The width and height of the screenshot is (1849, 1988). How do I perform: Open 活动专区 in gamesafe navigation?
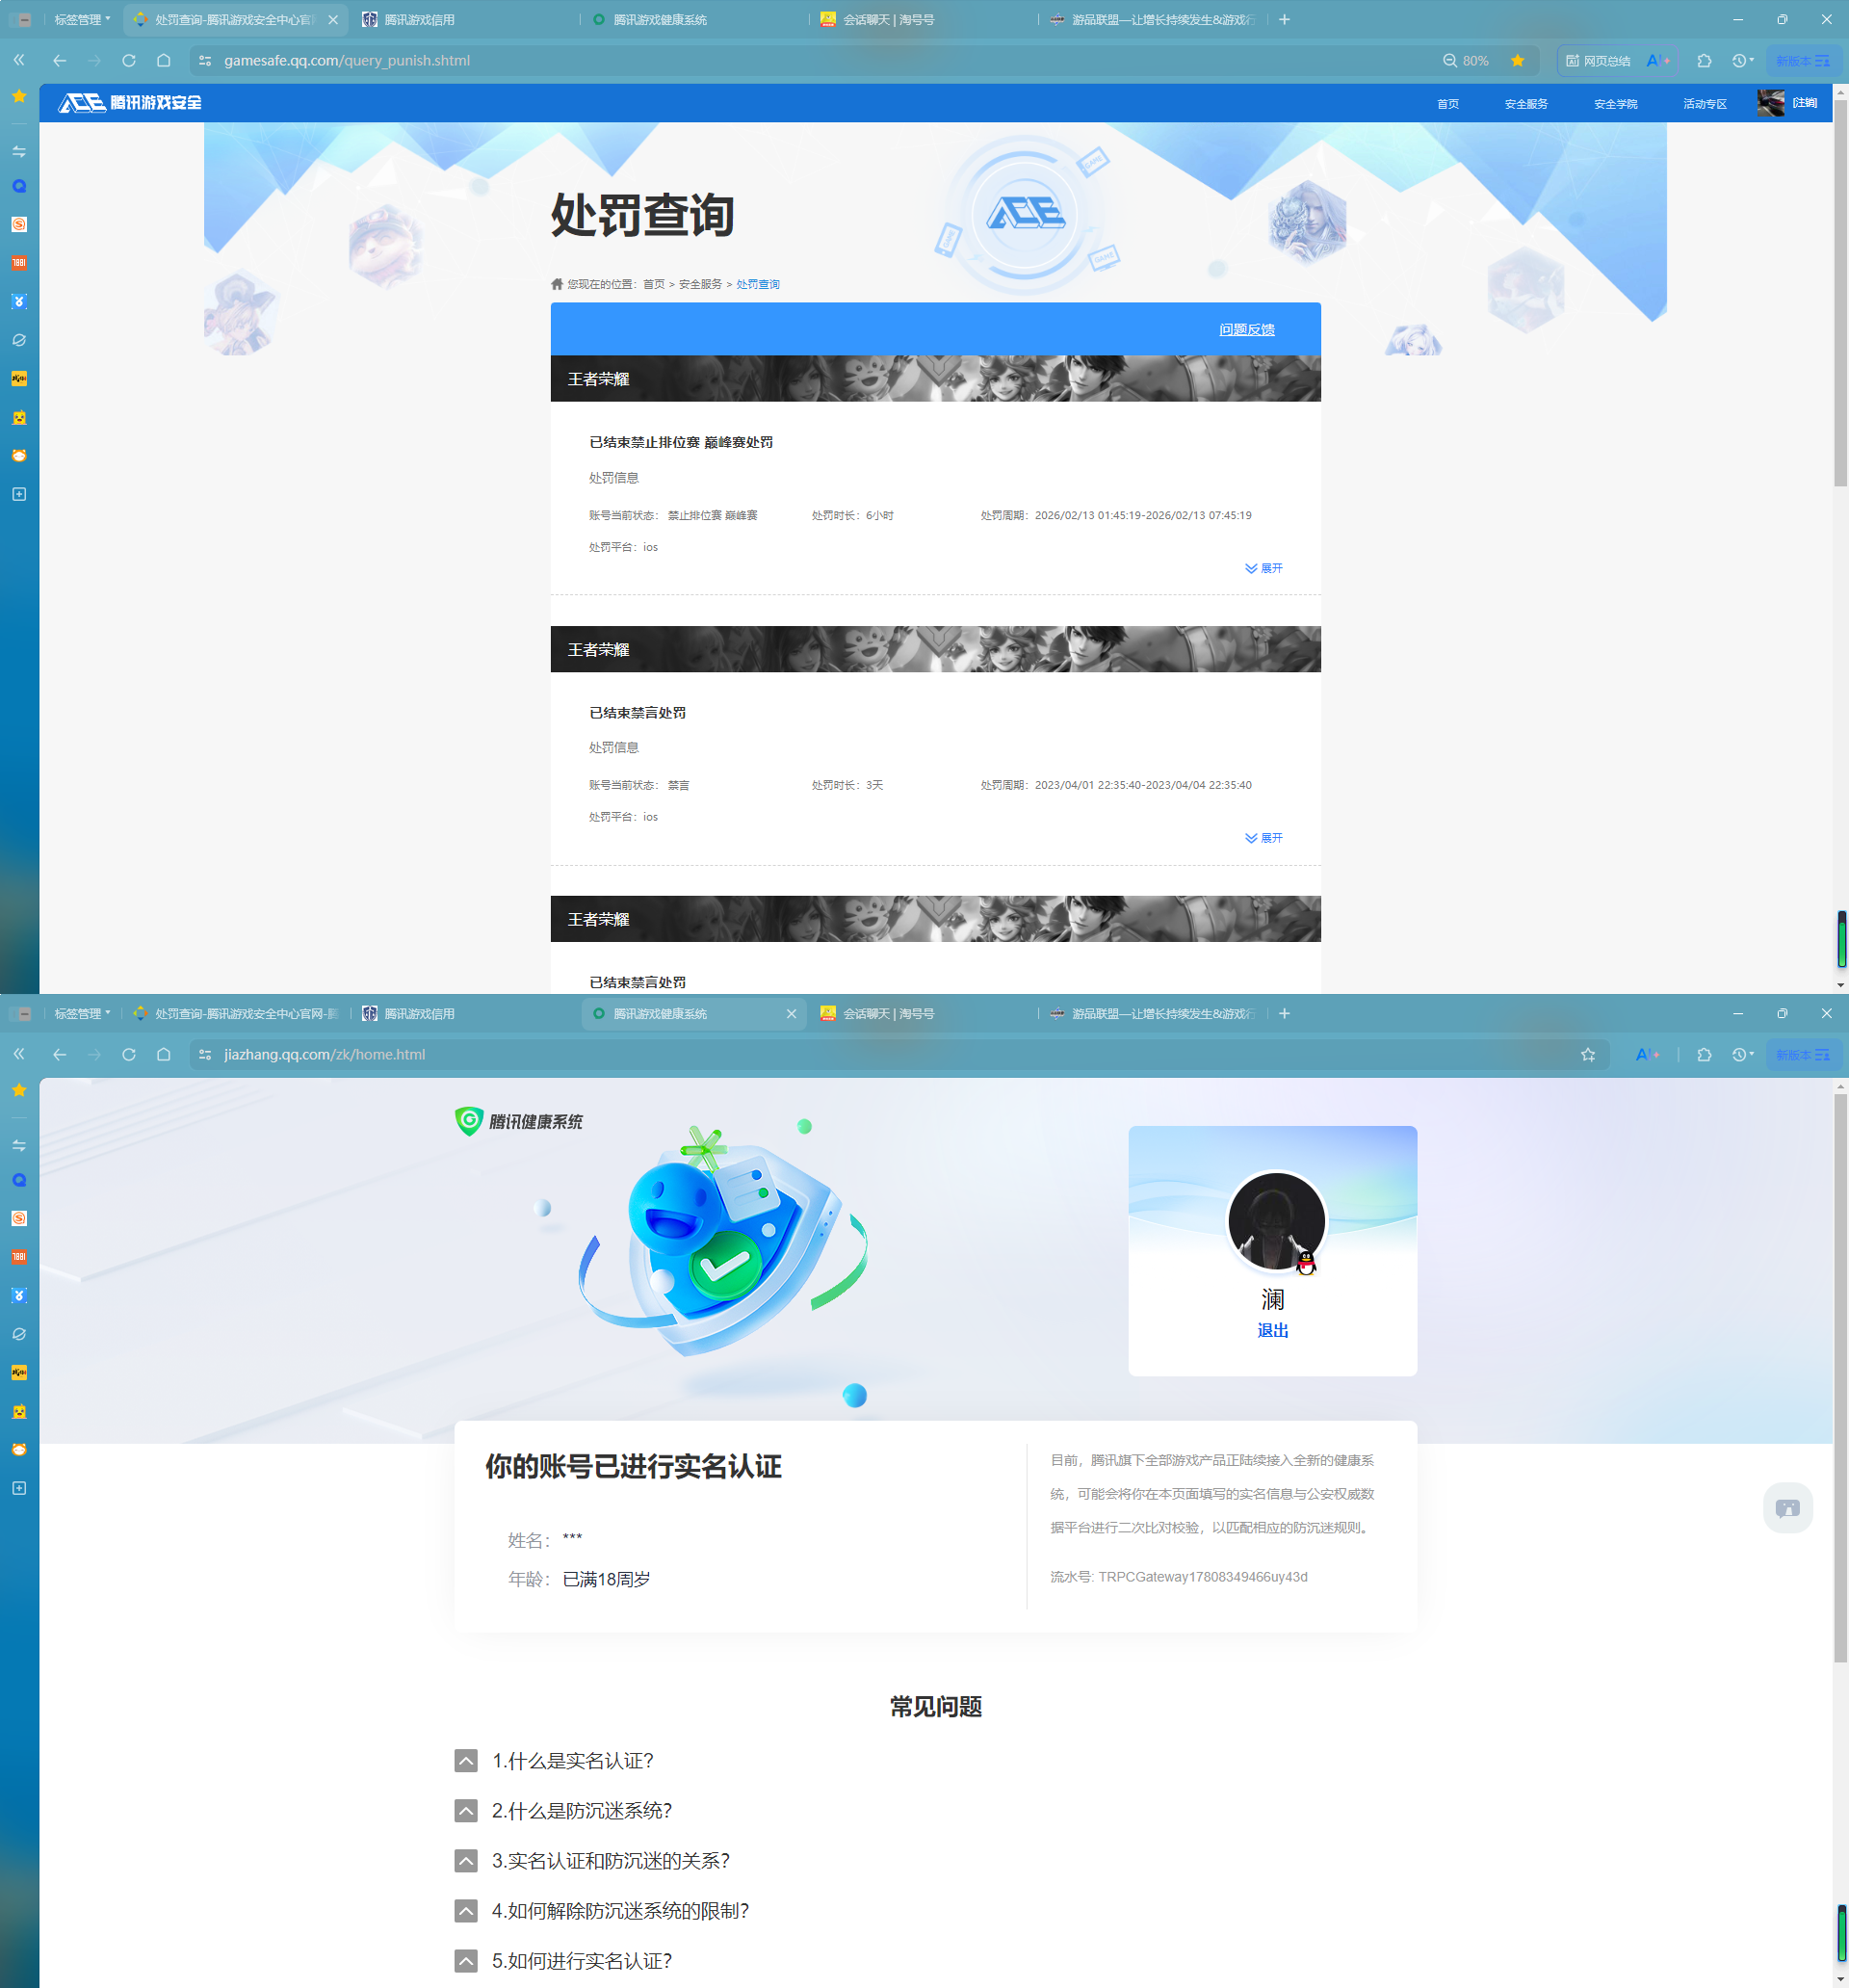[1704, 104]
